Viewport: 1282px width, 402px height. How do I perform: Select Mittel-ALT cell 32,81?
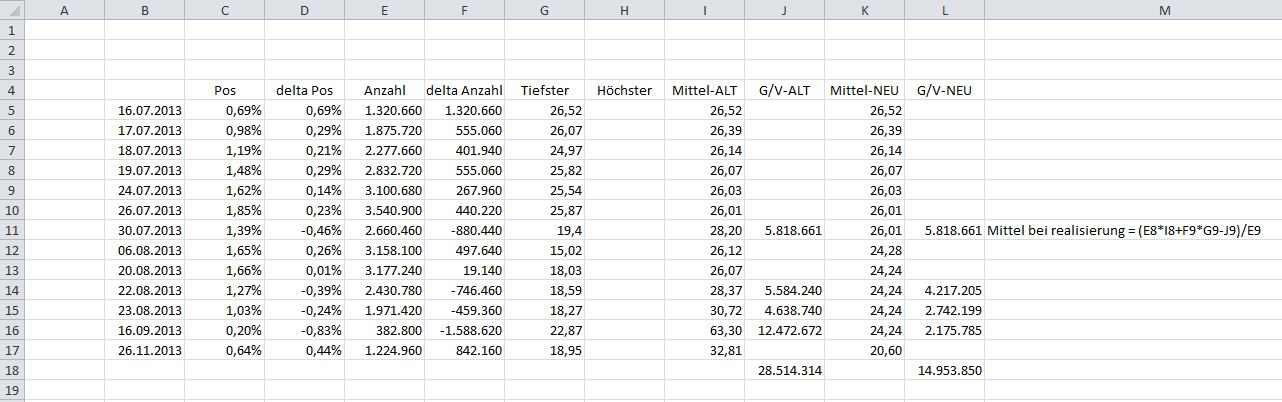704,350
